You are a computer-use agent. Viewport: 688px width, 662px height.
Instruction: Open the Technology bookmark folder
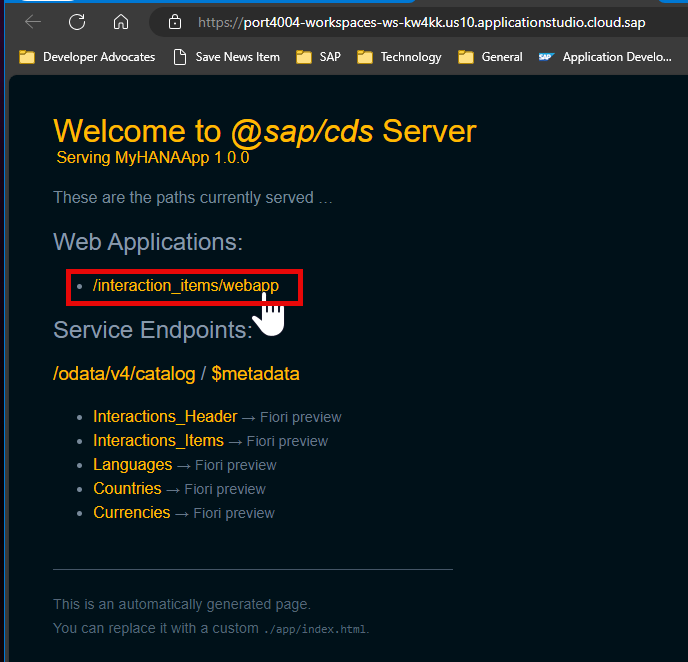(399, 57)
